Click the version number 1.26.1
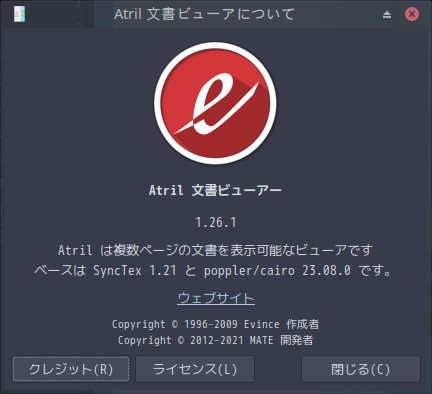Image resolution: width=432 pixels, height=394 pixels. [216, 222]
